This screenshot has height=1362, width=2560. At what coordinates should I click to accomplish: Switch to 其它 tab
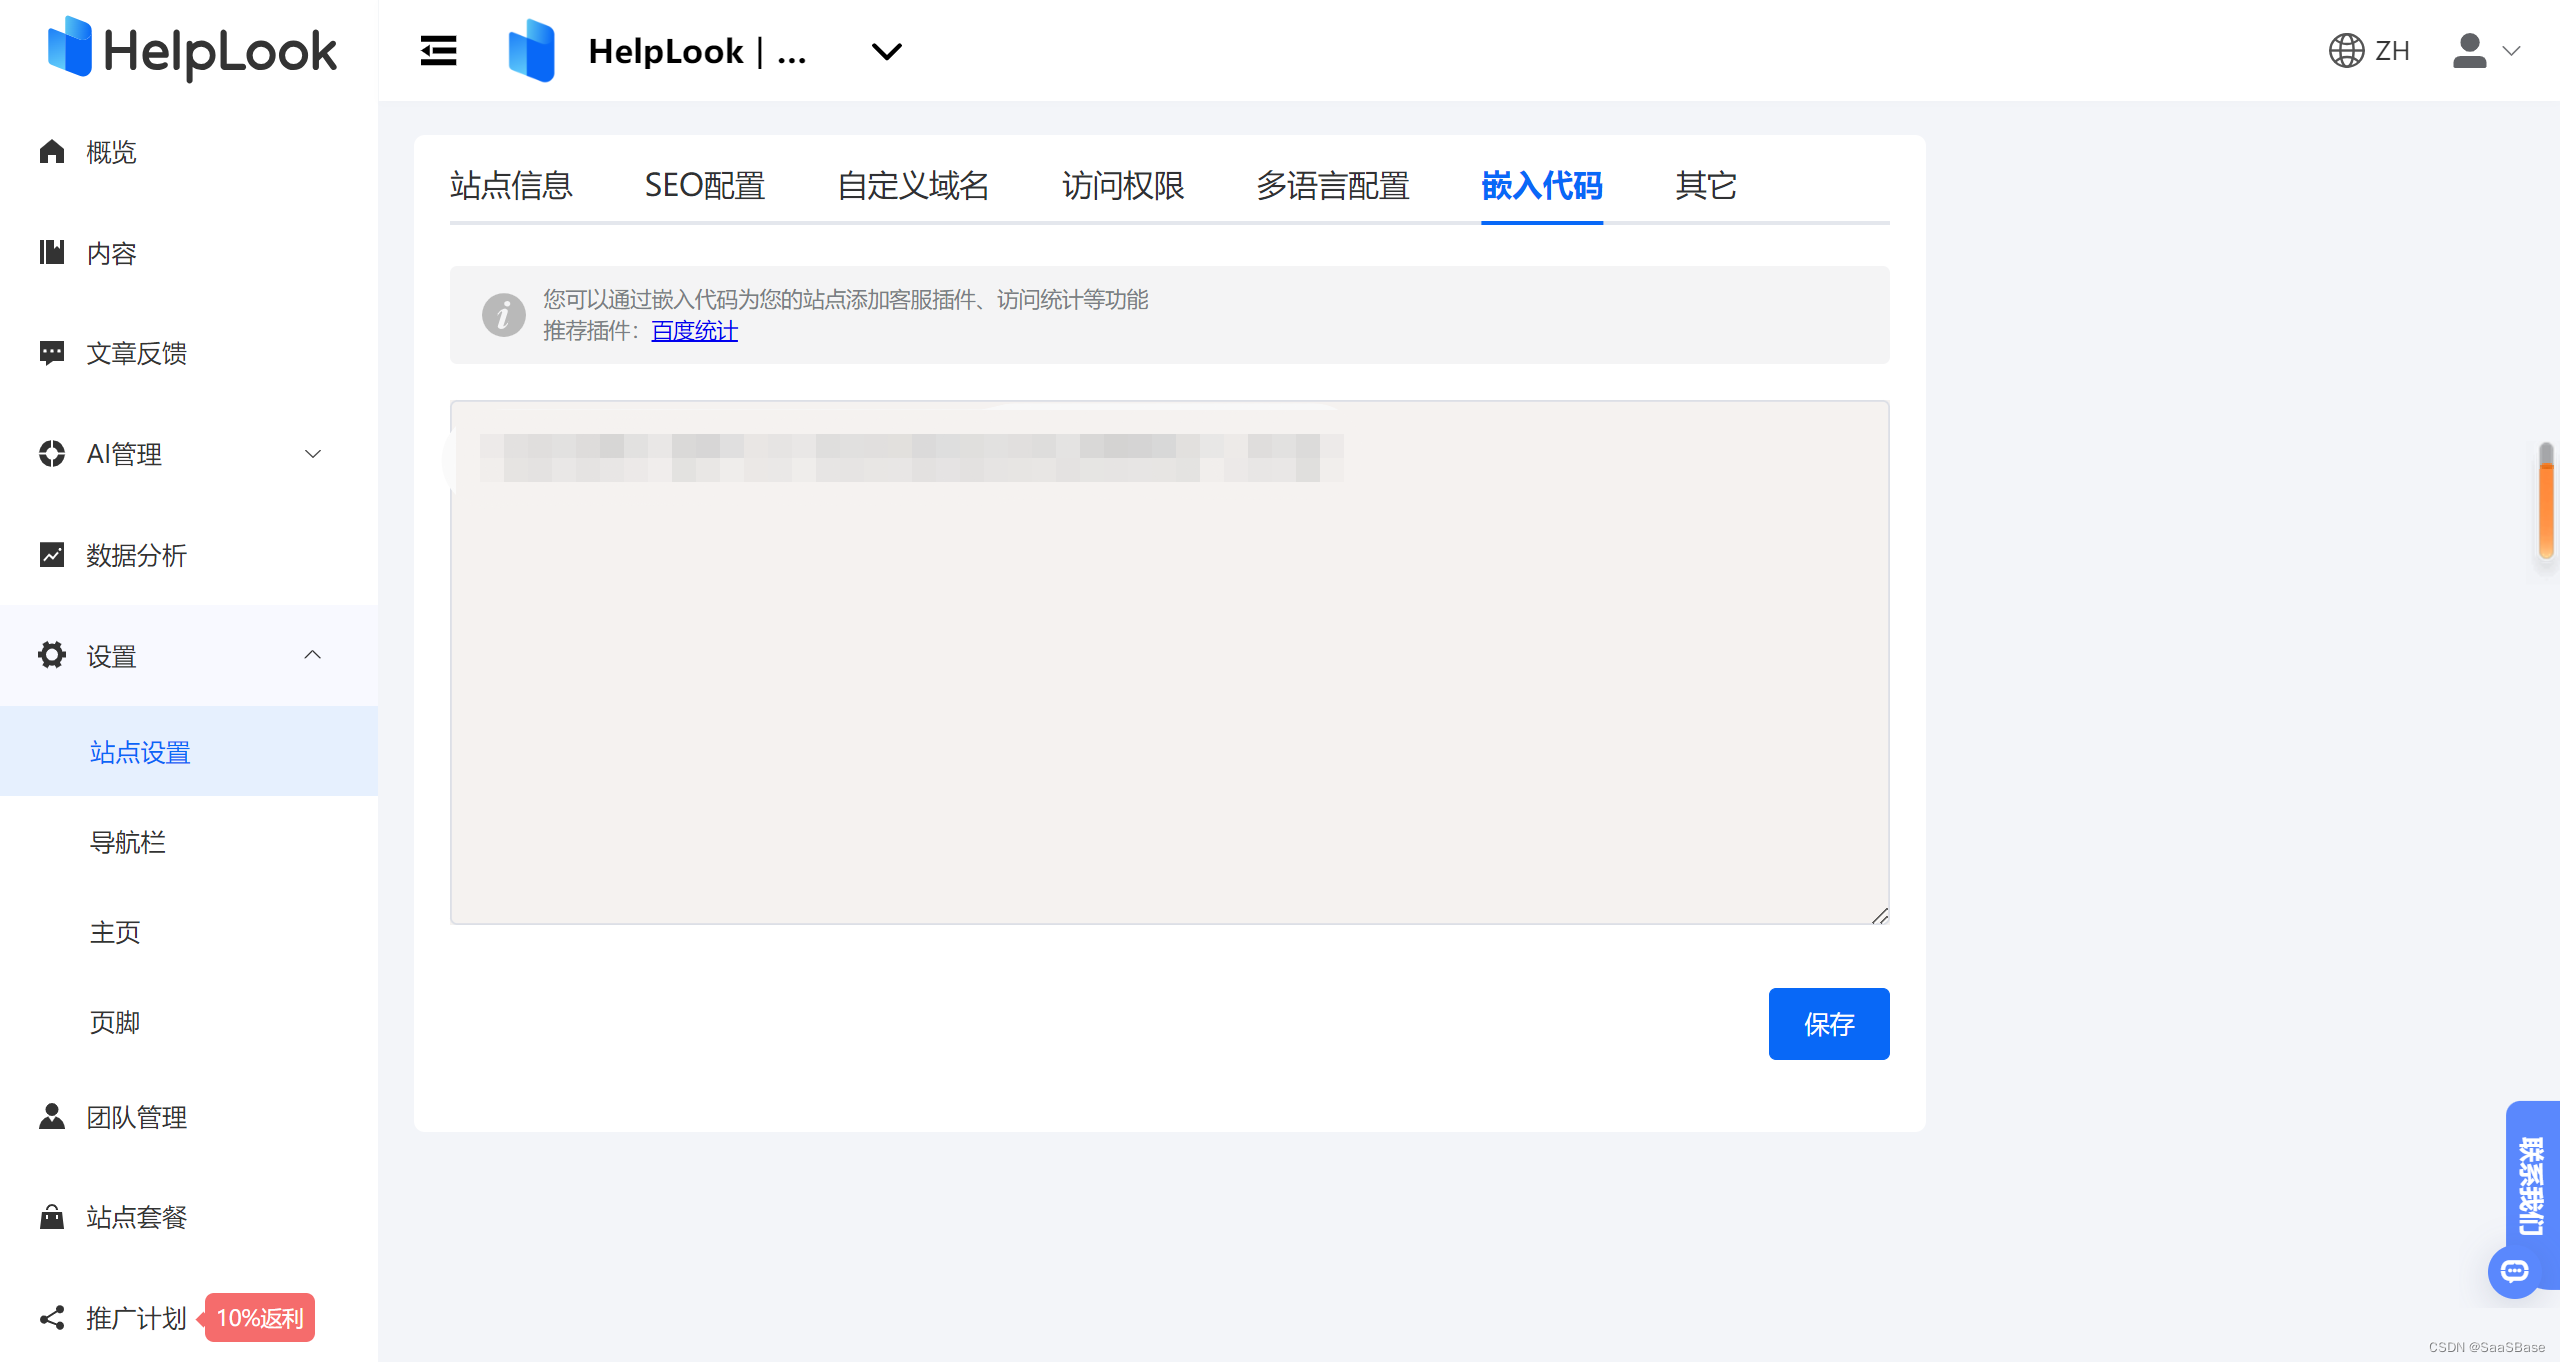(1706, 186)
